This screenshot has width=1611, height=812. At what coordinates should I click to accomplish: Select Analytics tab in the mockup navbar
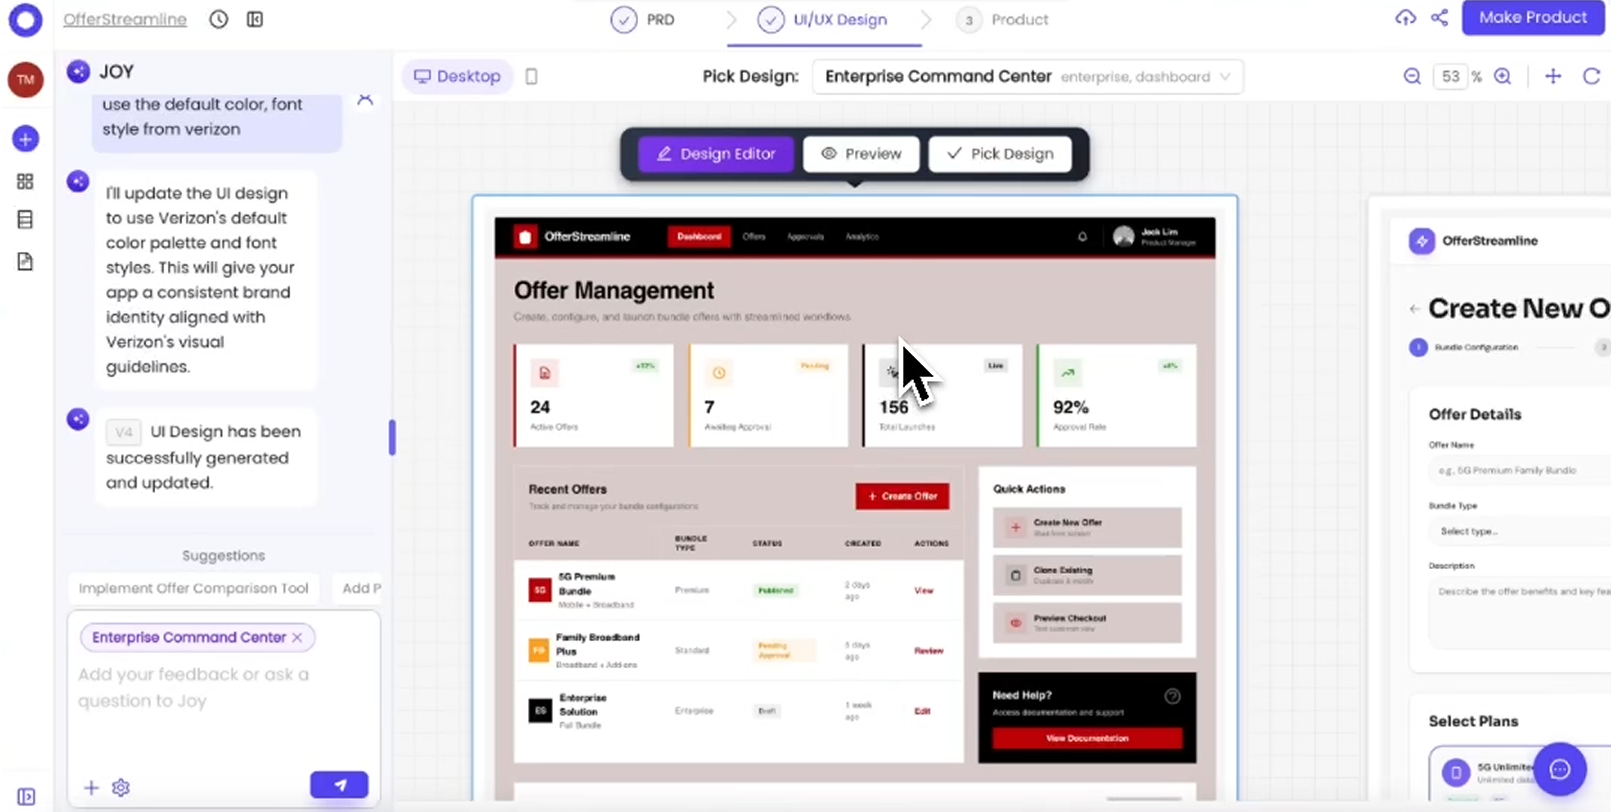862,237
